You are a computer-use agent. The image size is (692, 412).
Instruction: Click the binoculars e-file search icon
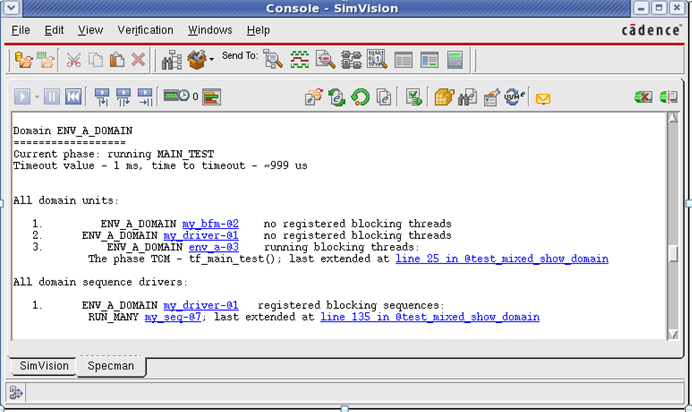[x=467, y=97]
